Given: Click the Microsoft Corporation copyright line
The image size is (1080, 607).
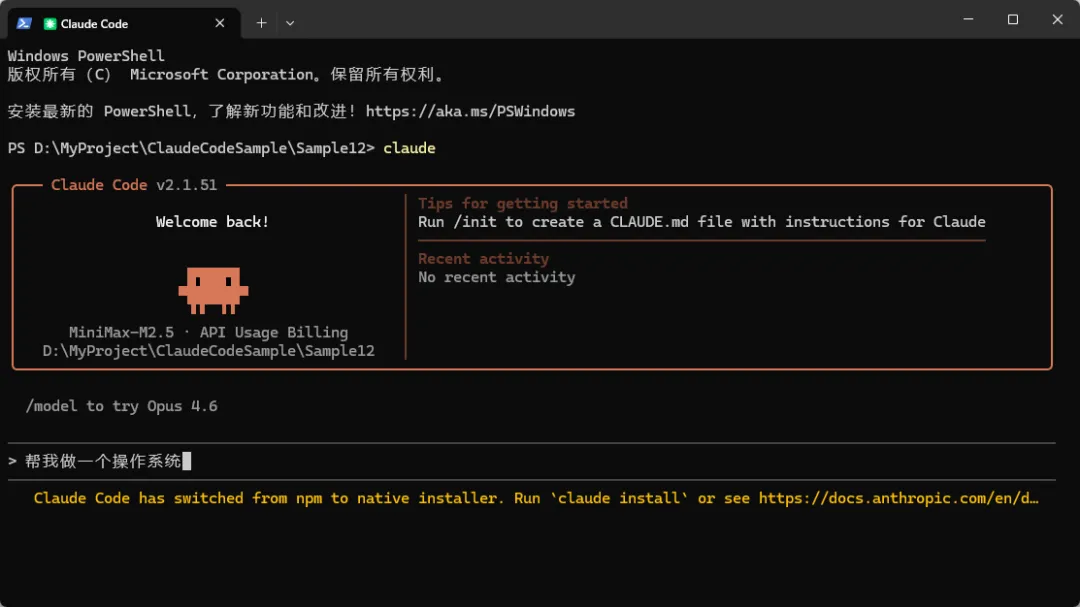Looking at the screenshot, I should click(x=227, y=74).
